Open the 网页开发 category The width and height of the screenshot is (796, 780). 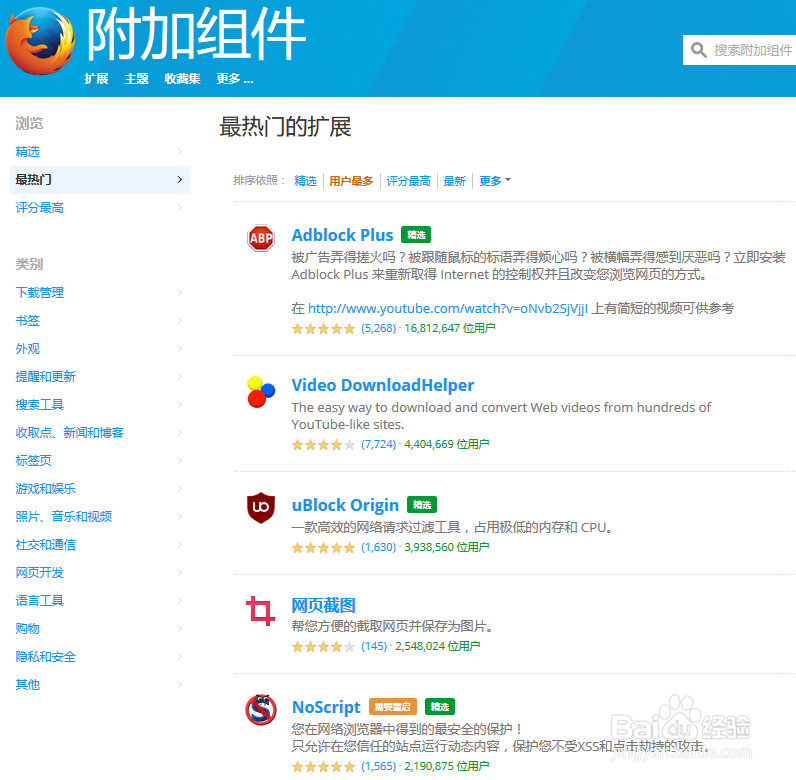coord(40,572)
